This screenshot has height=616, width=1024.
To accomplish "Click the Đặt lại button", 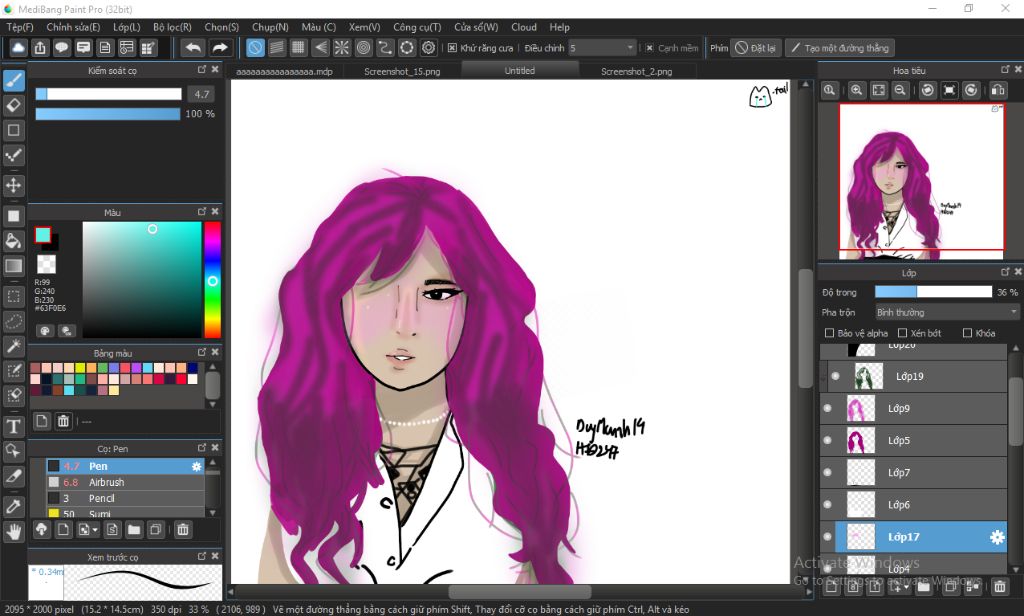I will (x=756, y=48).
